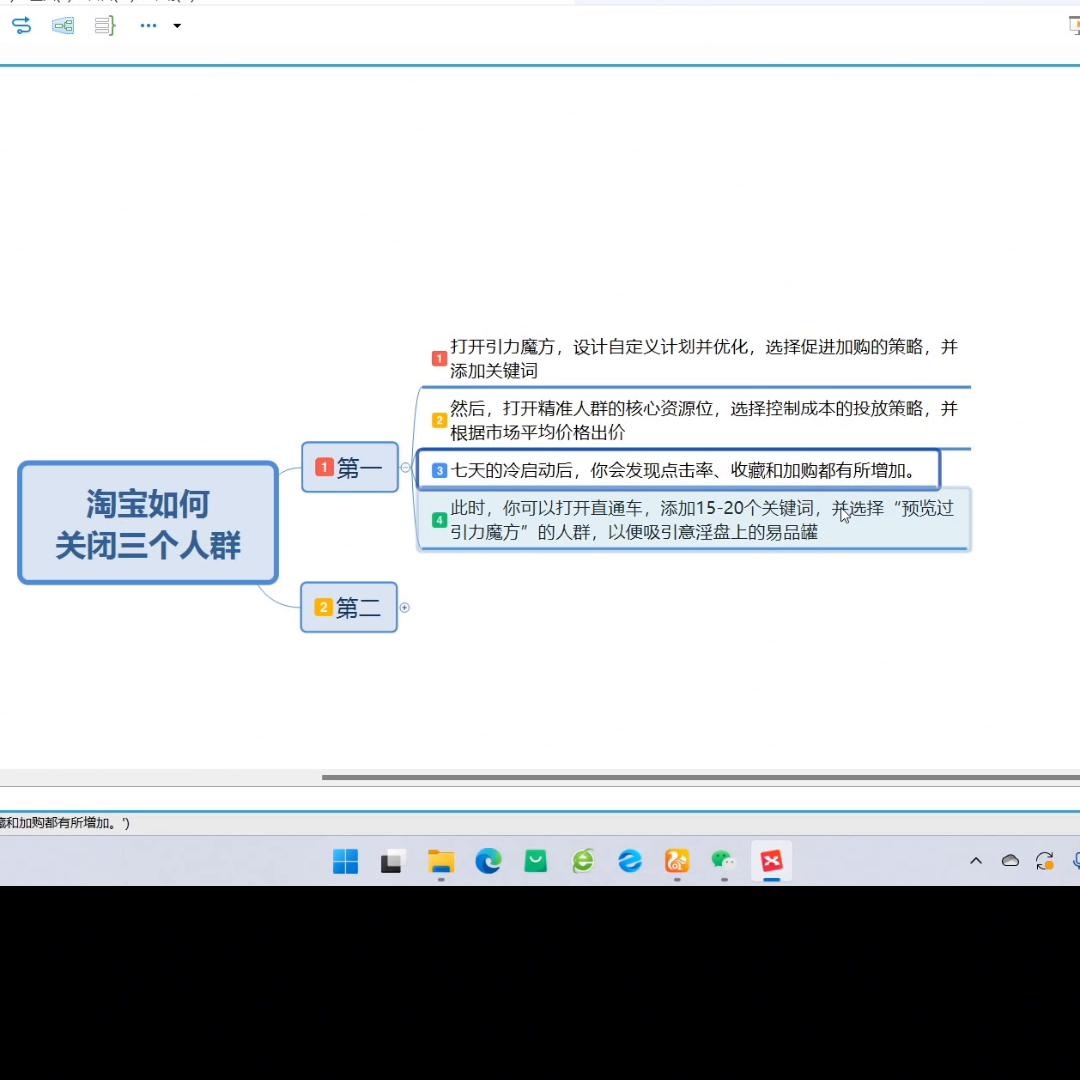This screenshot has width=1080, height=1080.
Task: Open the green shopping bag store app
Action: click(535, 861)
